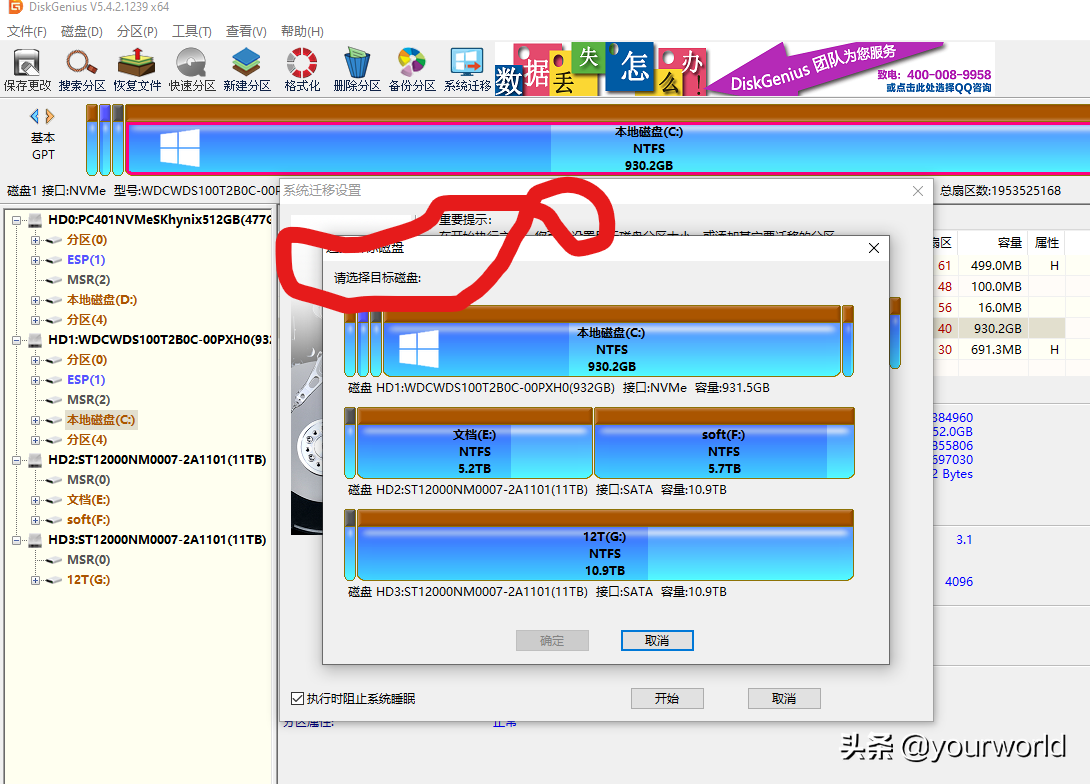The height and width of the screenshot is (784, 1090).
Task: Open the Backup Partition (备份分区) tool
Action: click(412, 70)
